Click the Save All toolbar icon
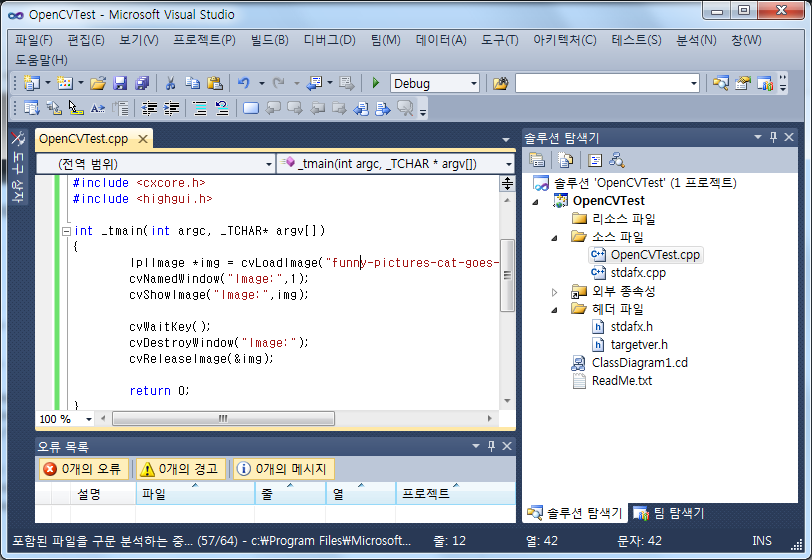The image size is (812, 560). [141, 83]
